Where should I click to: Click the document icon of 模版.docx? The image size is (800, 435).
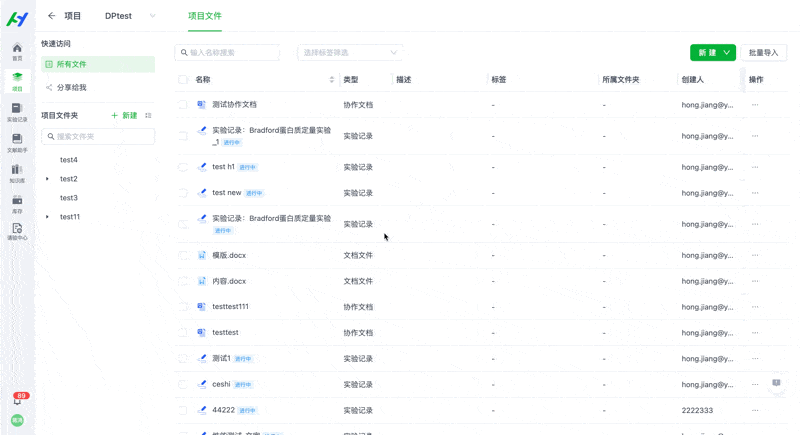(202, 255)
